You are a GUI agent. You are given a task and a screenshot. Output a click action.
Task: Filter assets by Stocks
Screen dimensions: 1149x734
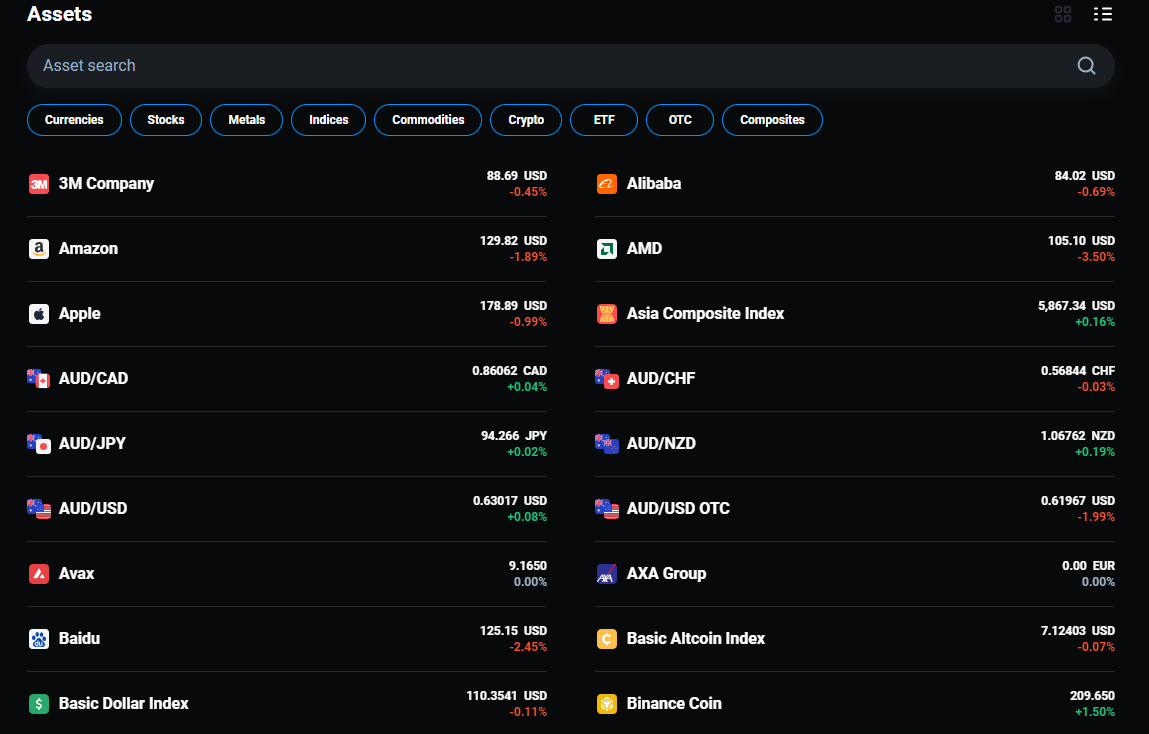tap(166, 120)
